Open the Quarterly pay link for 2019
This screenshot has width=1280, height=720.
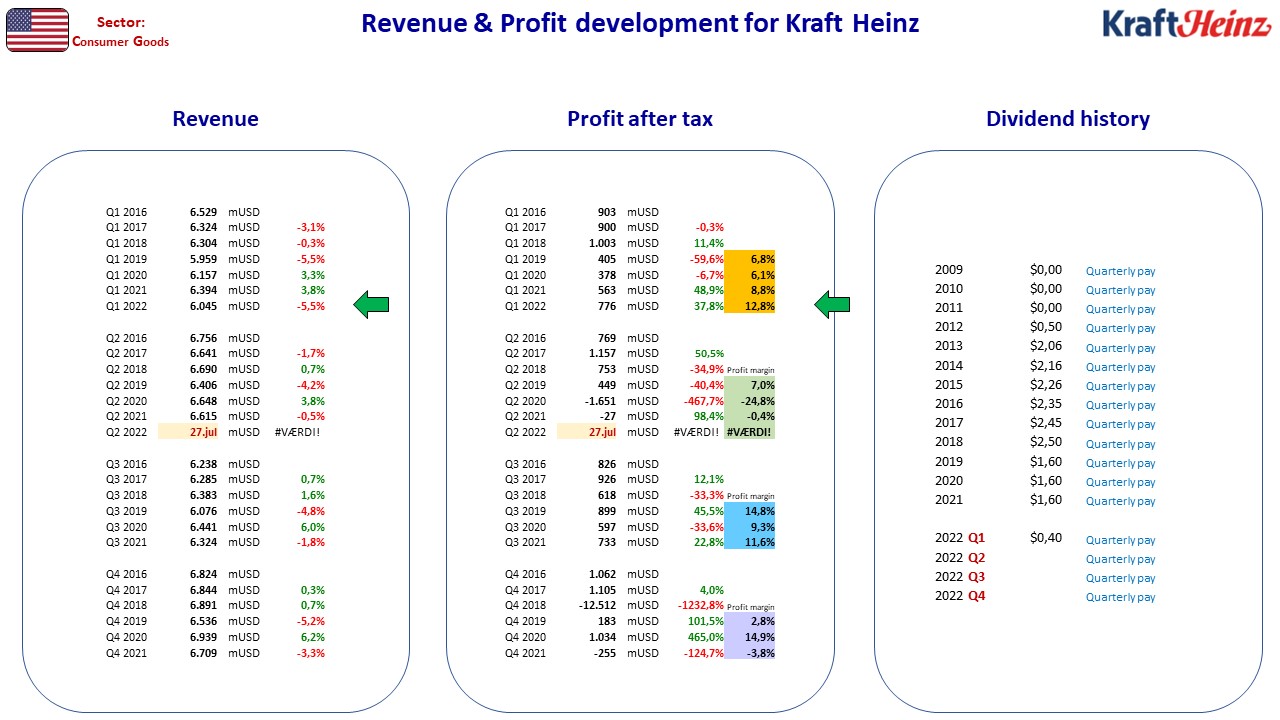pyautogui.click(x=1120, y=463)
